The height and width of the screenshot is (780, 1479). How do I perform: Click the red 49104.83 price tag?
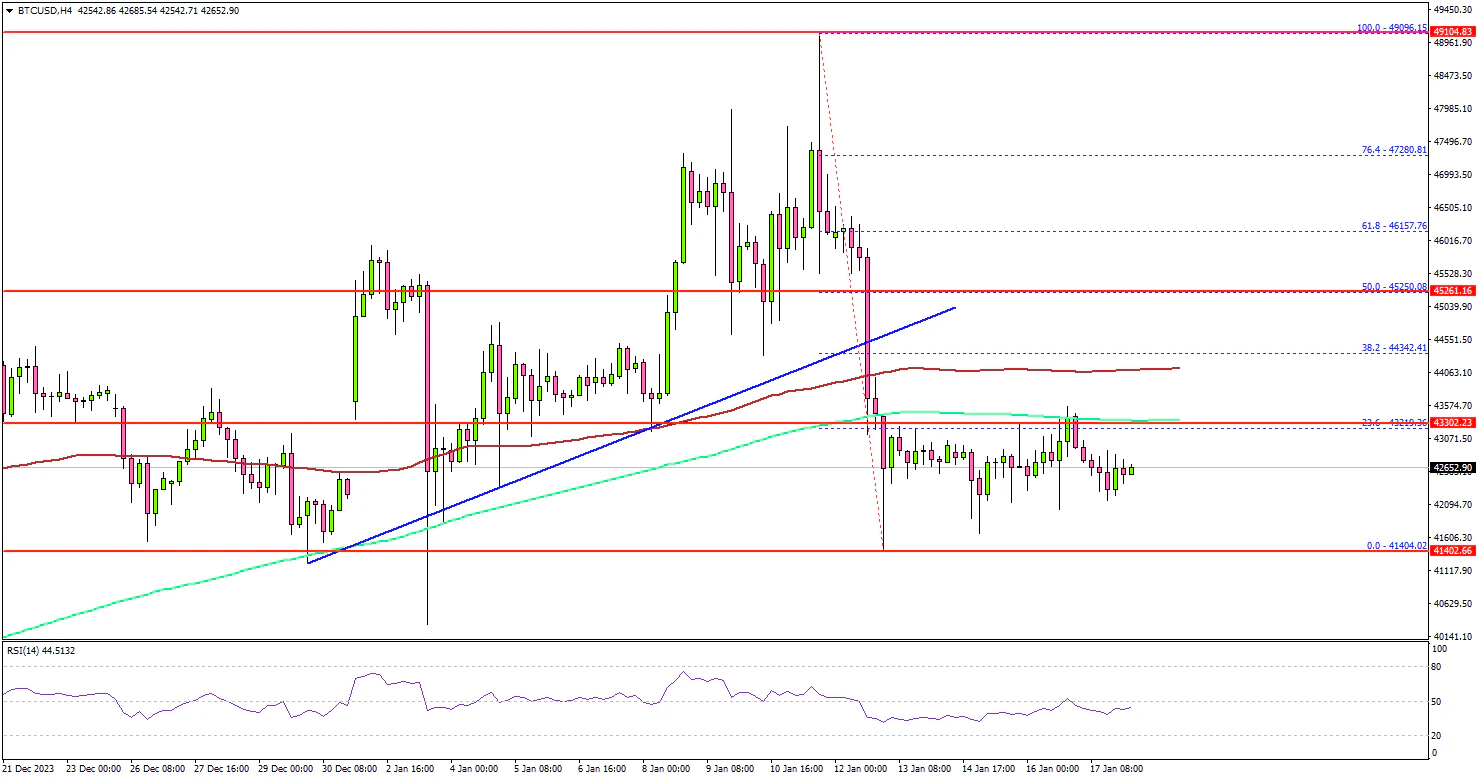coord(1452,32)
